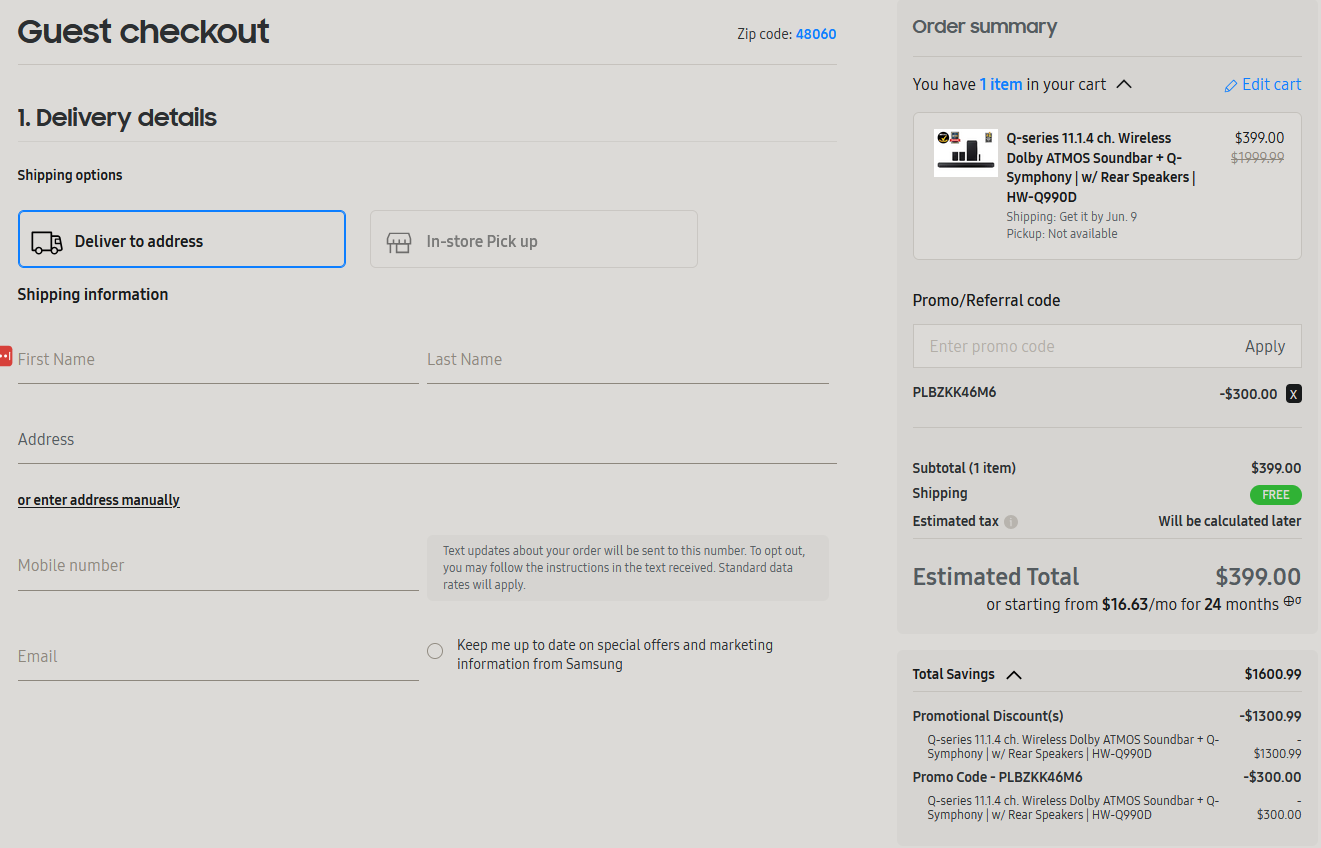Click the Enter promo code field
Image resolution: width=1321 pixels, height=848 pixels.
pos(1070,347)
